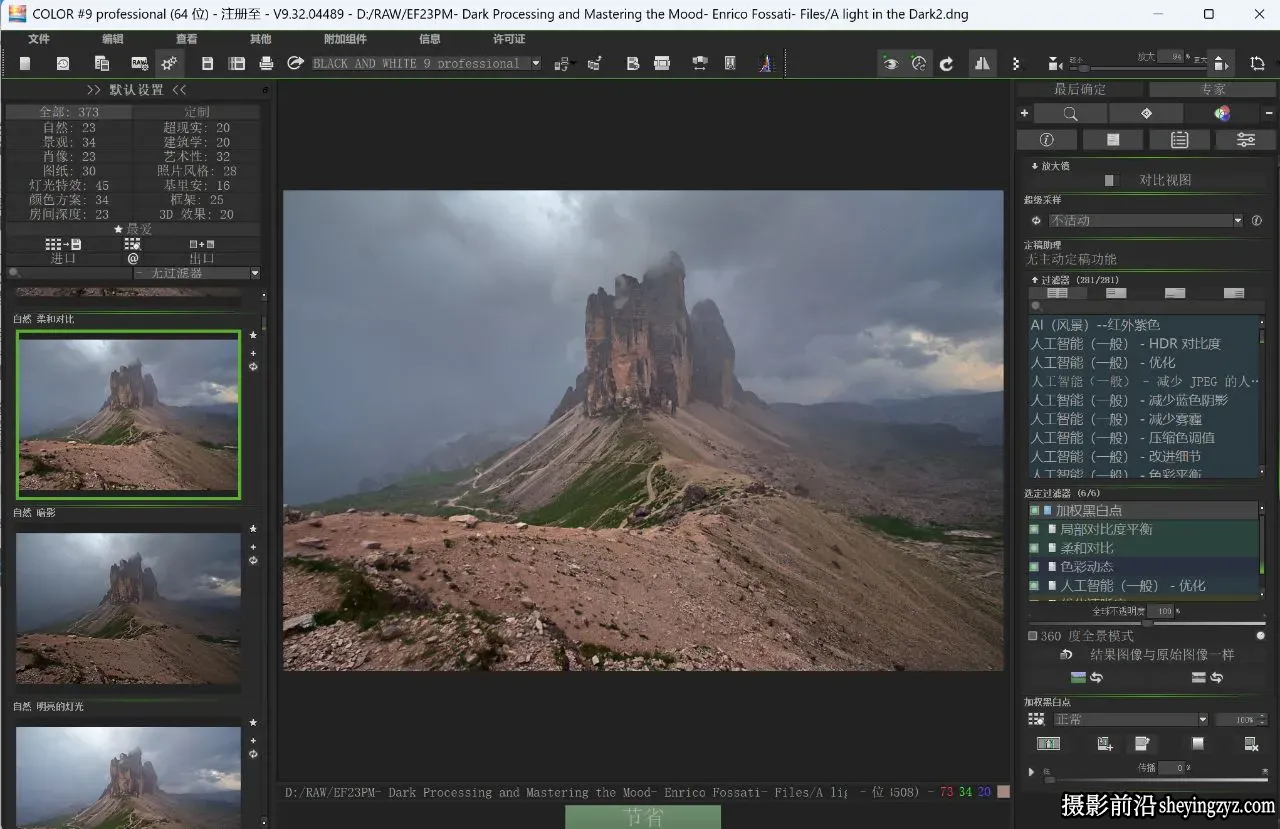Viewport: 1280px width, 829px height.
Task: Expand the 过滤器 (281/281) section
Action: coord(1034,280)
